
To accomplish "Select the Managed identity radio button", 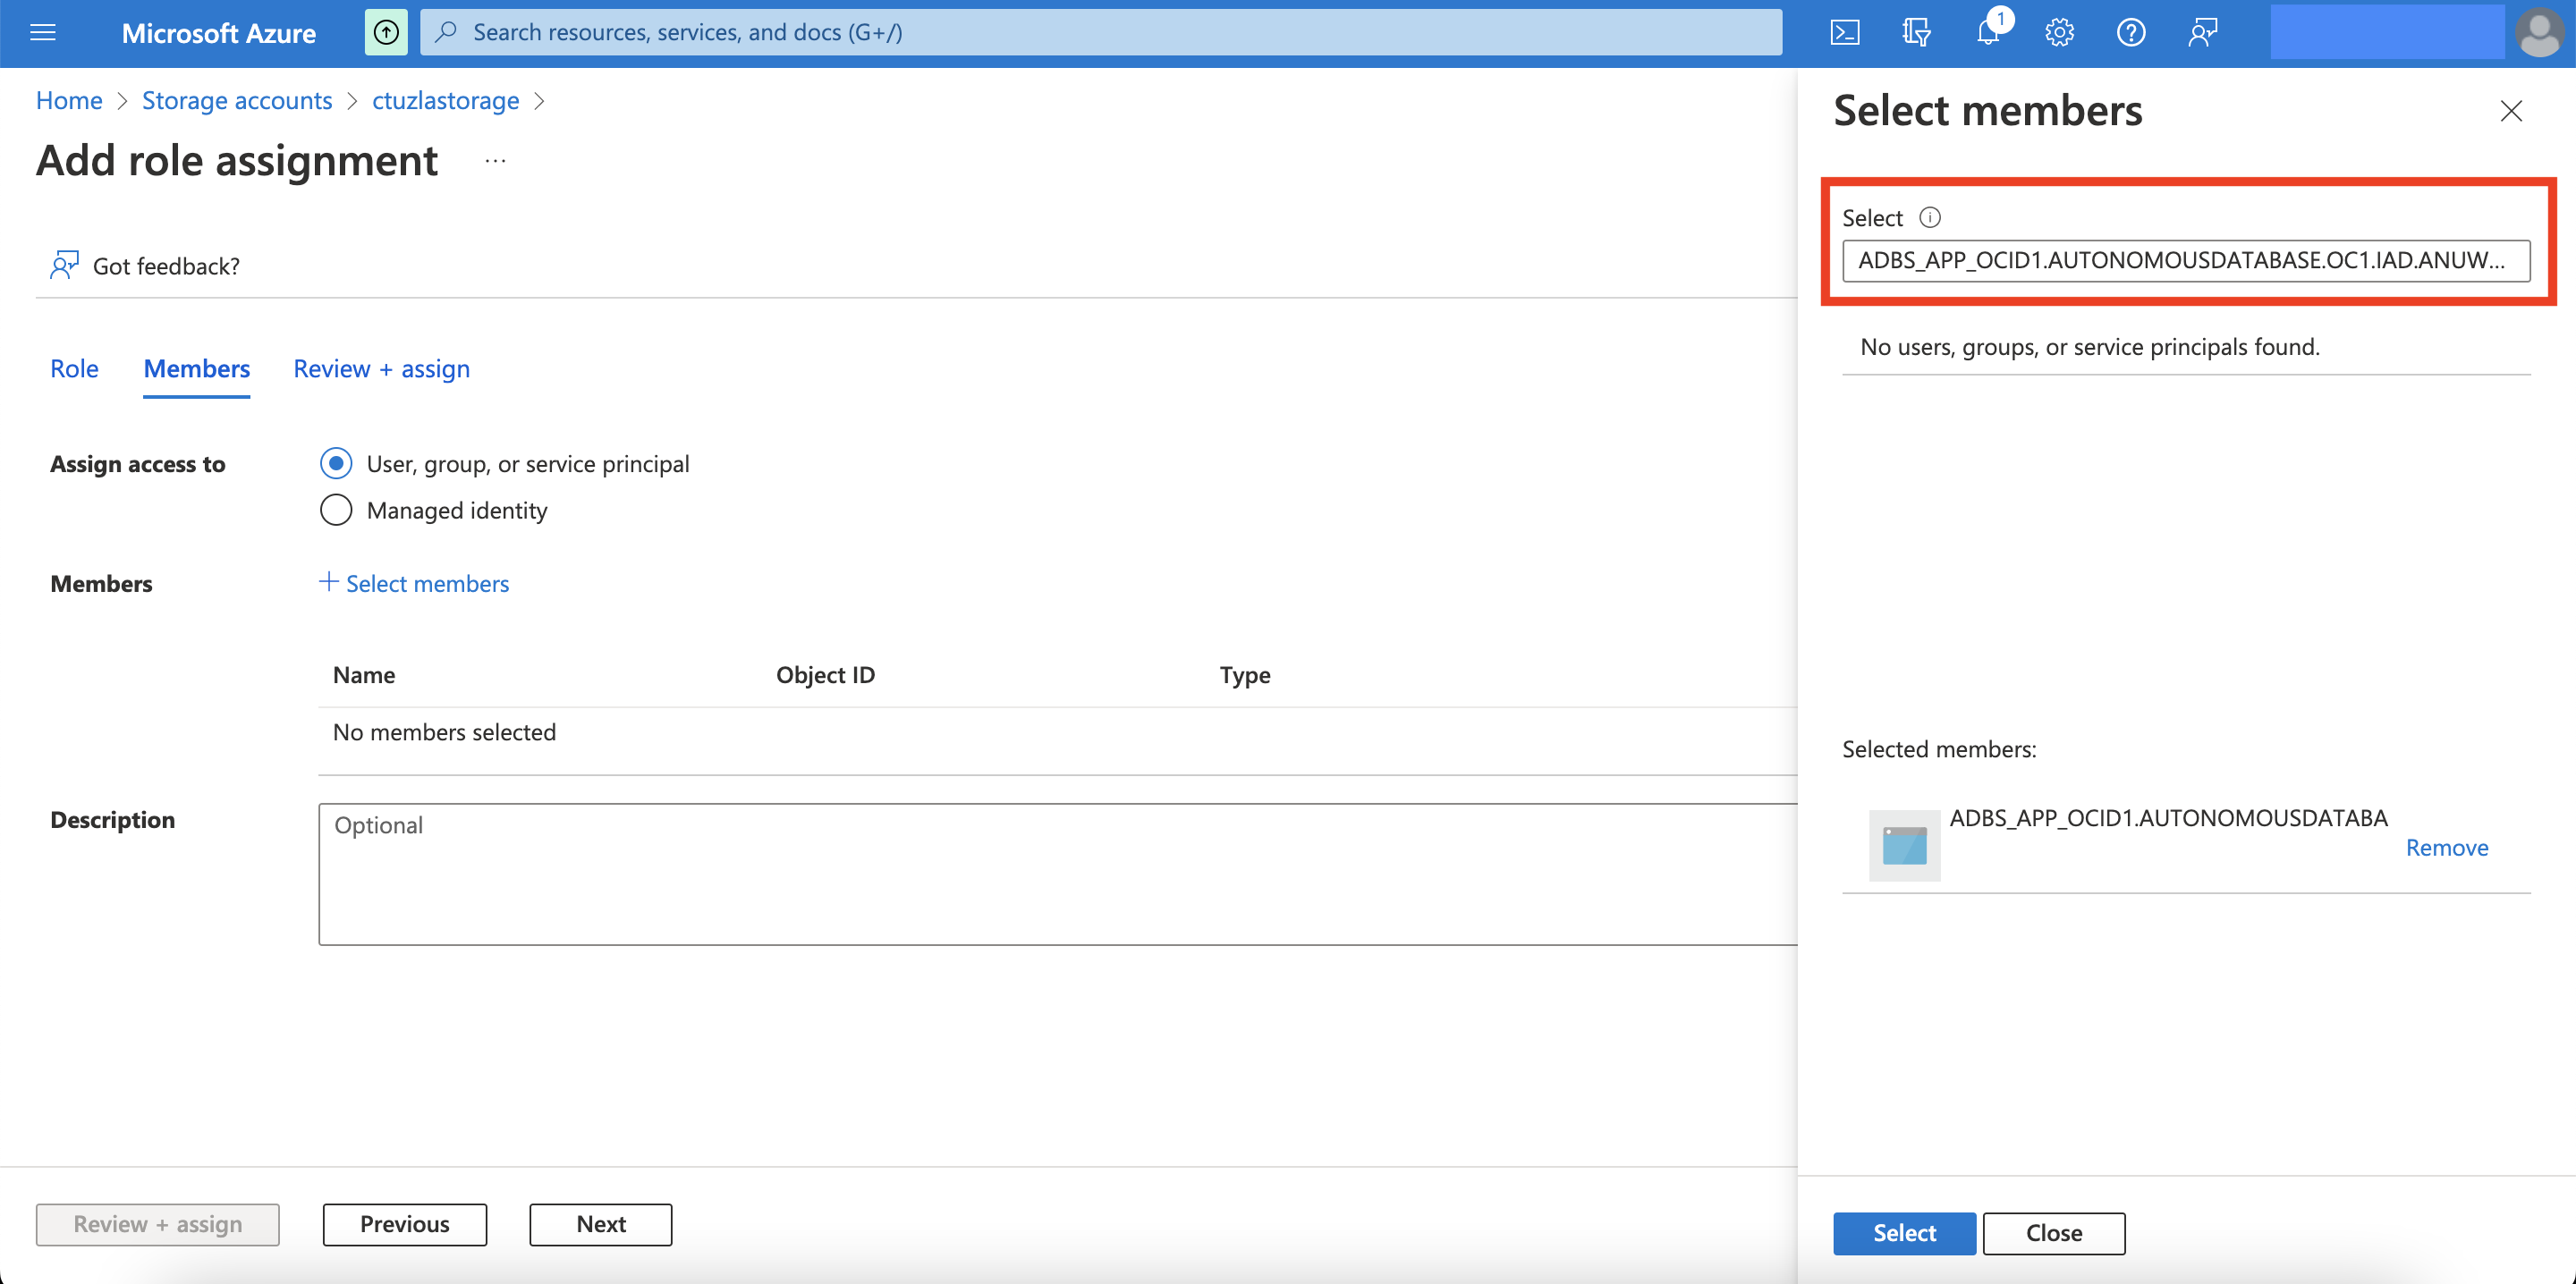I will [336, 510].
